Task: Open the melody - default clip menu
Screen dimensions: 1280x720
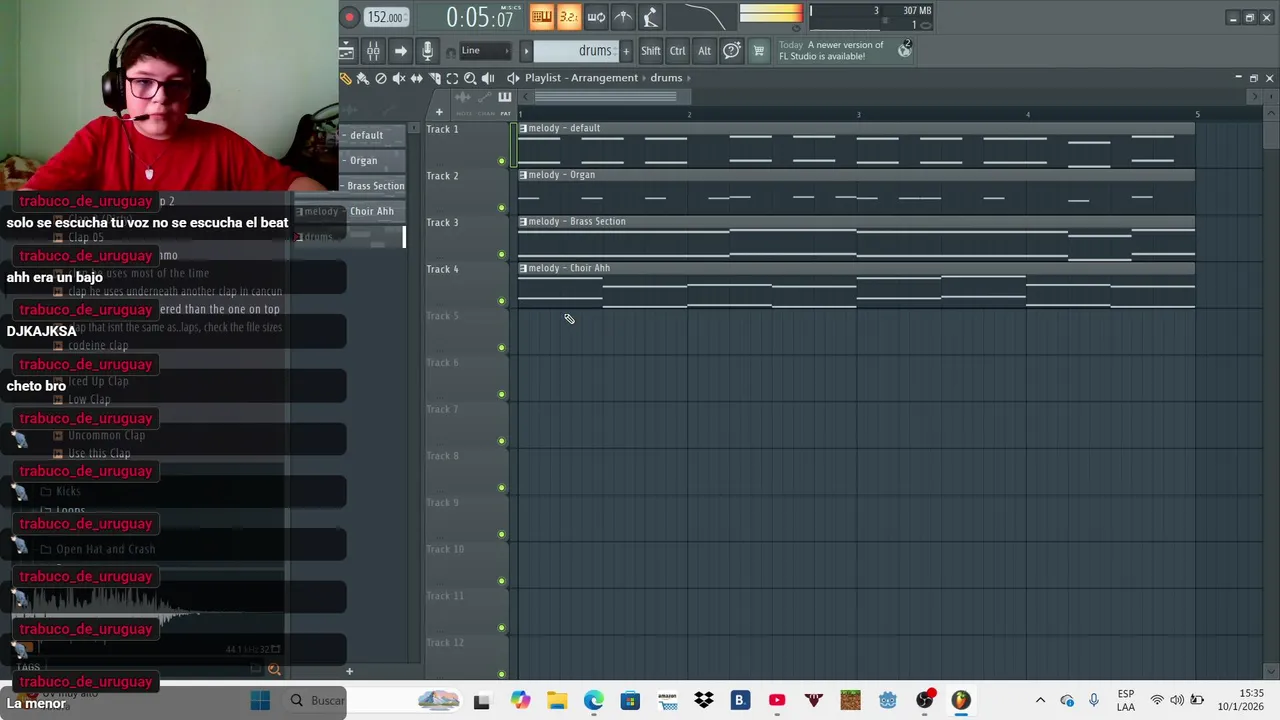Action: [x=523, y=128]
